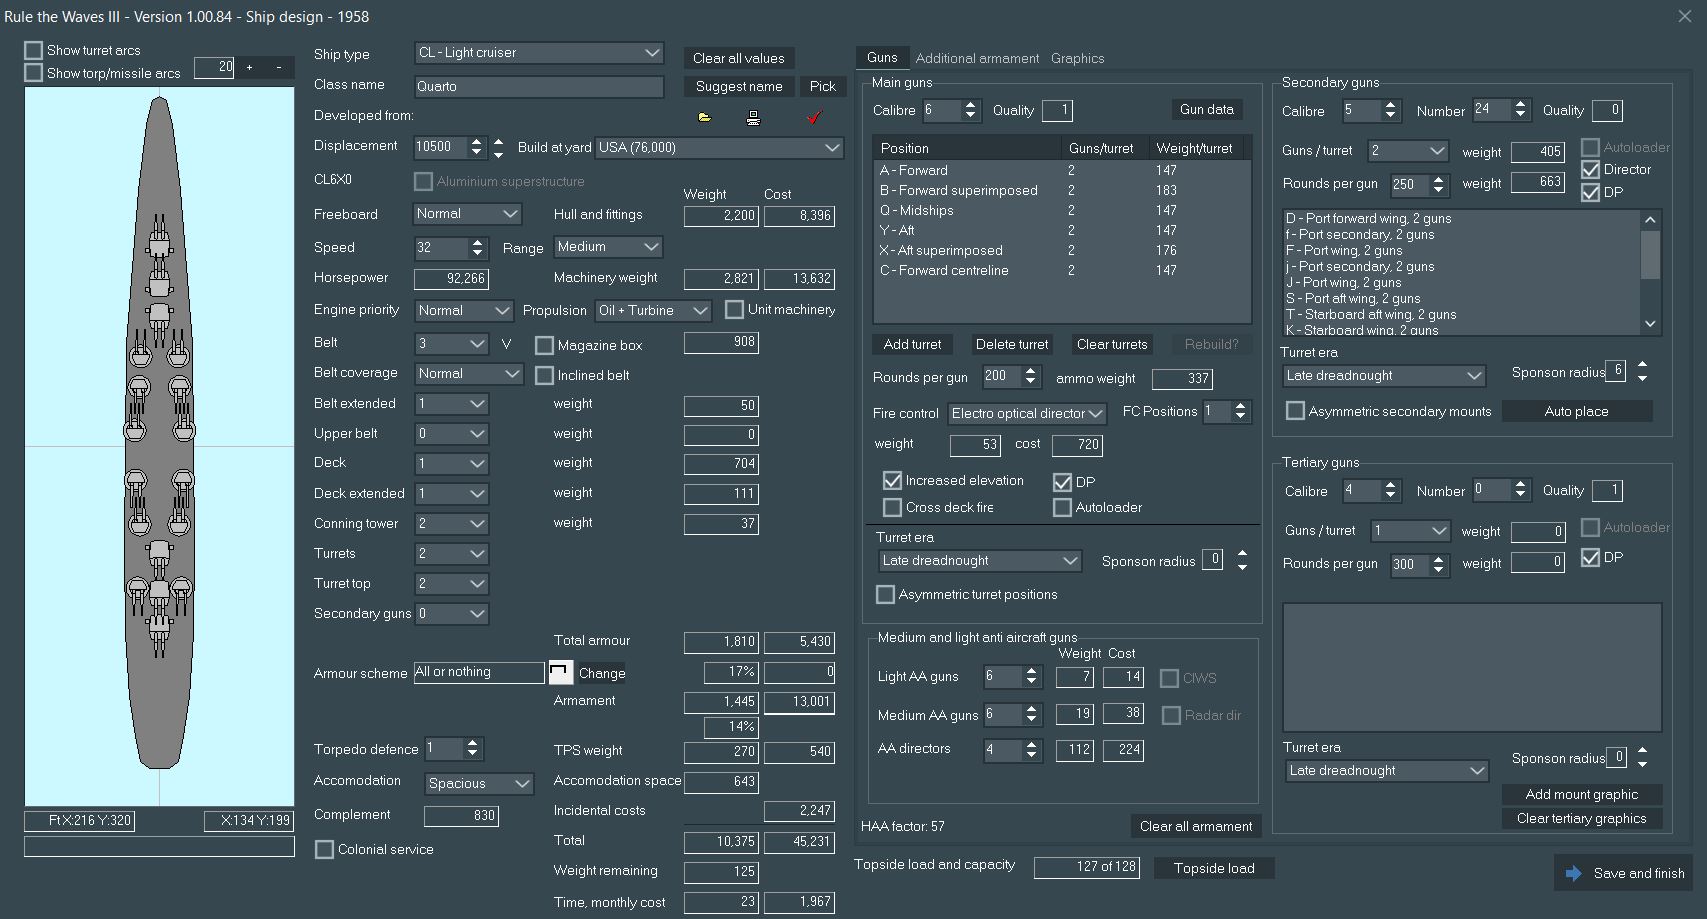Select 'S - Port aft wing, 2 guns' entry

tap(1462, 298)
